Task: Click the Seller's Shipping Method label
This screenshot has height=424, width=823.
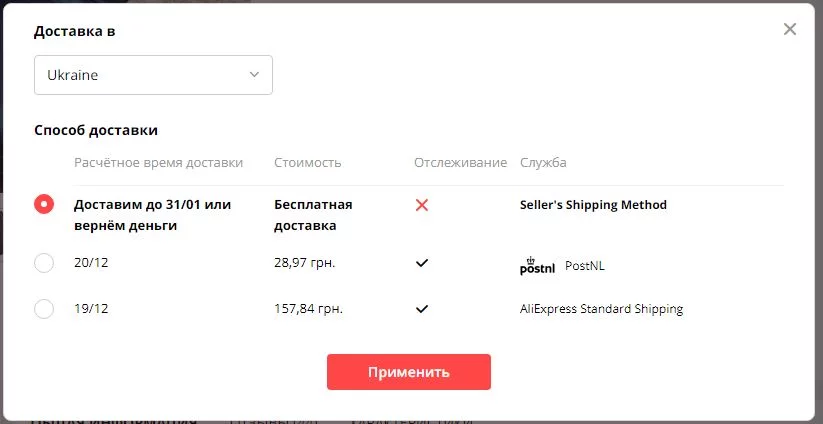Action: coord(593,205)
